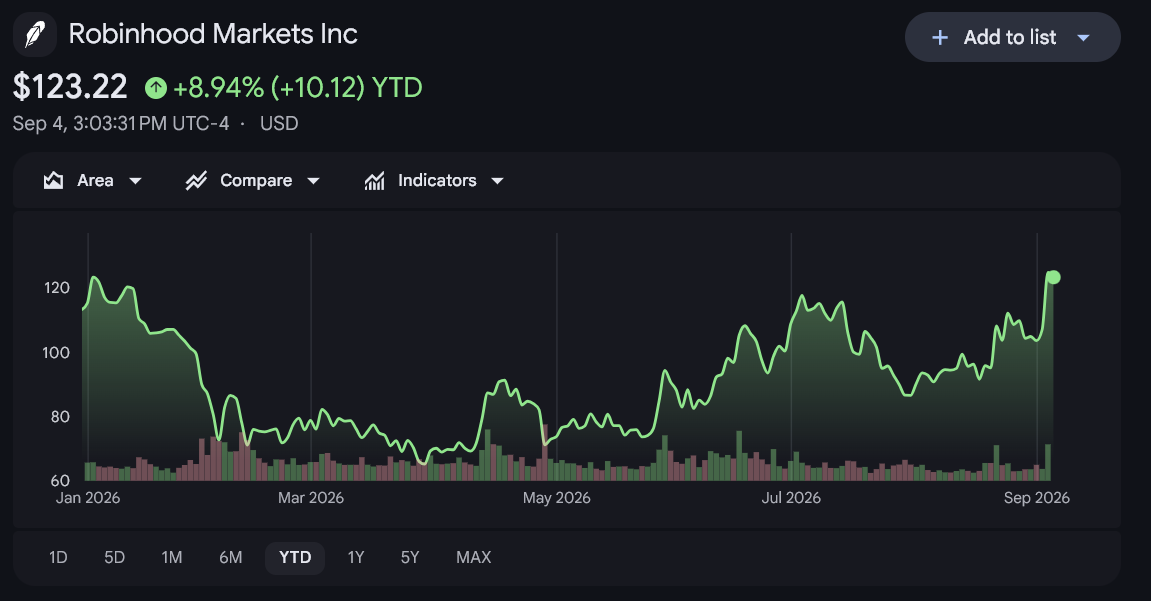Viewport: 1151px width, 601px height.
Task: Click the Mar 2026 axis label
Action: [x=311, y=498]
